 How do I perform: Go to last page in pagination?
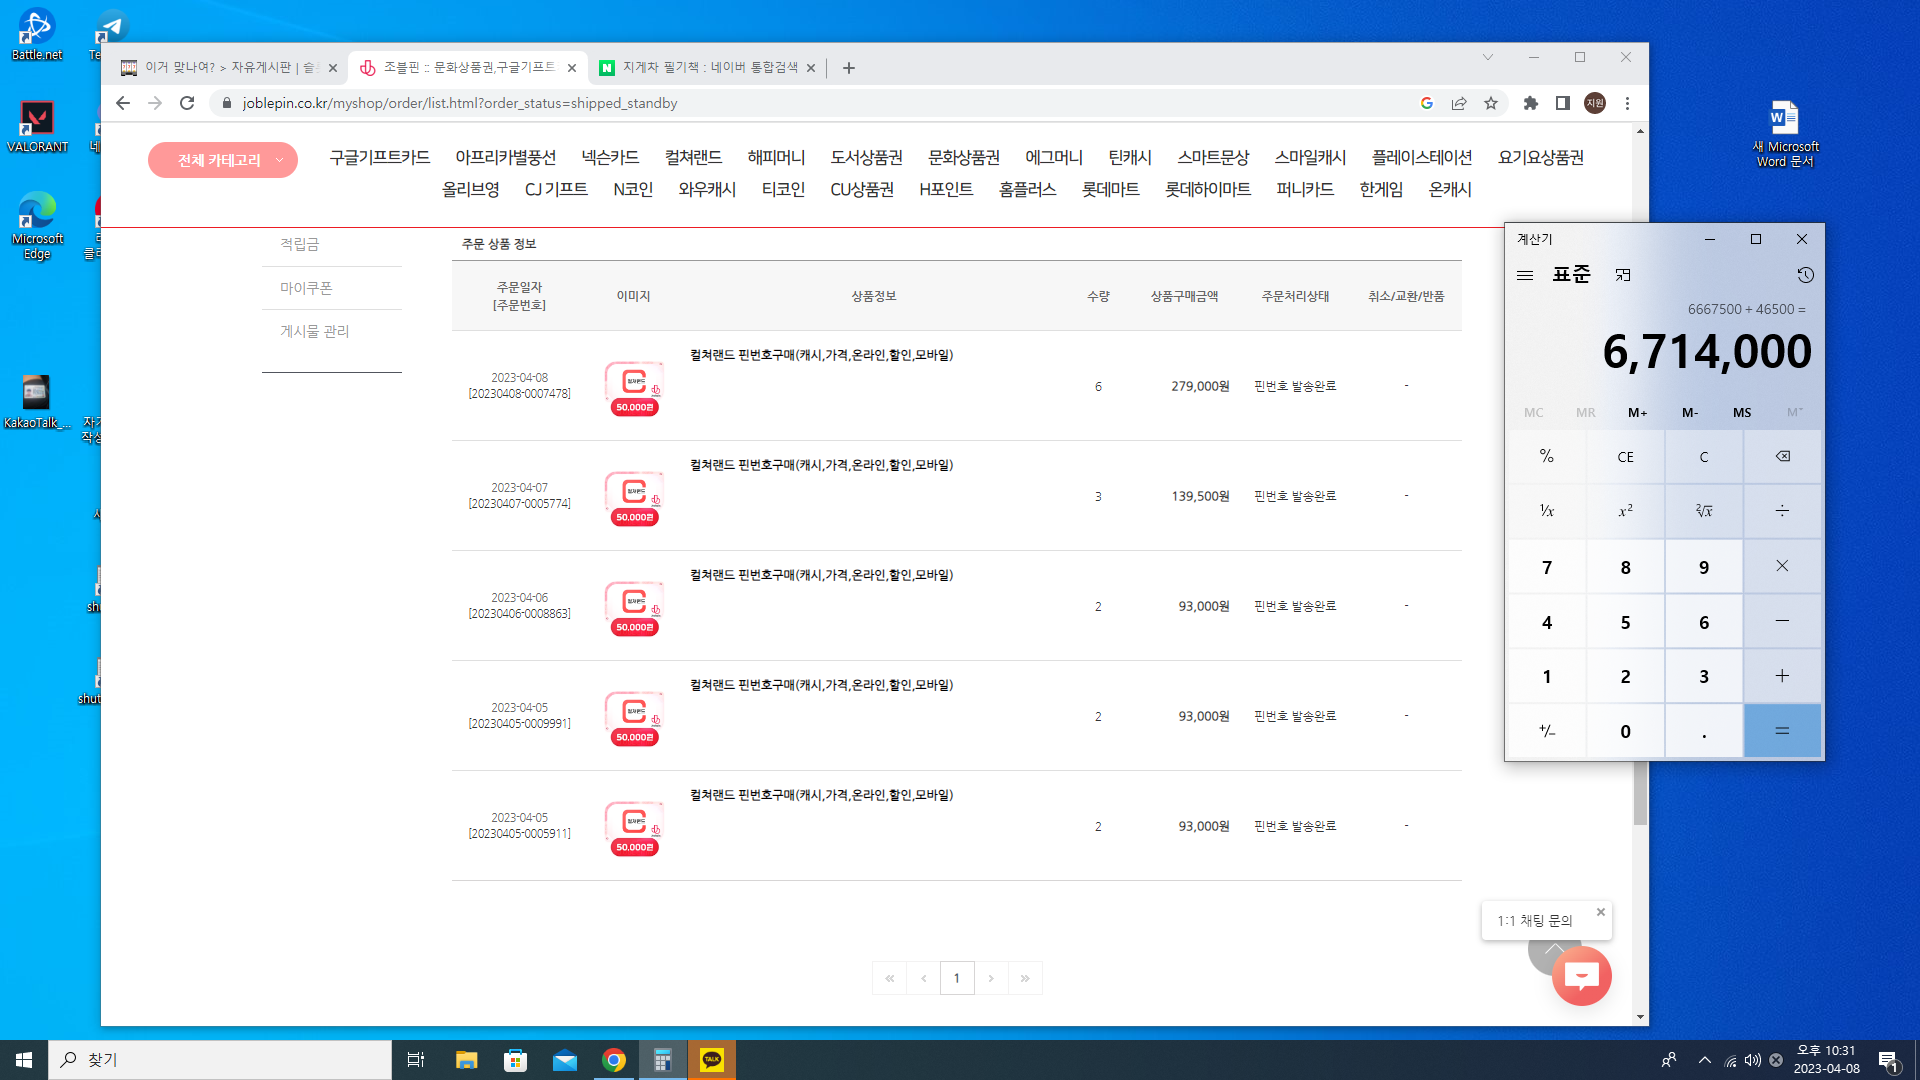[1025, 978]
